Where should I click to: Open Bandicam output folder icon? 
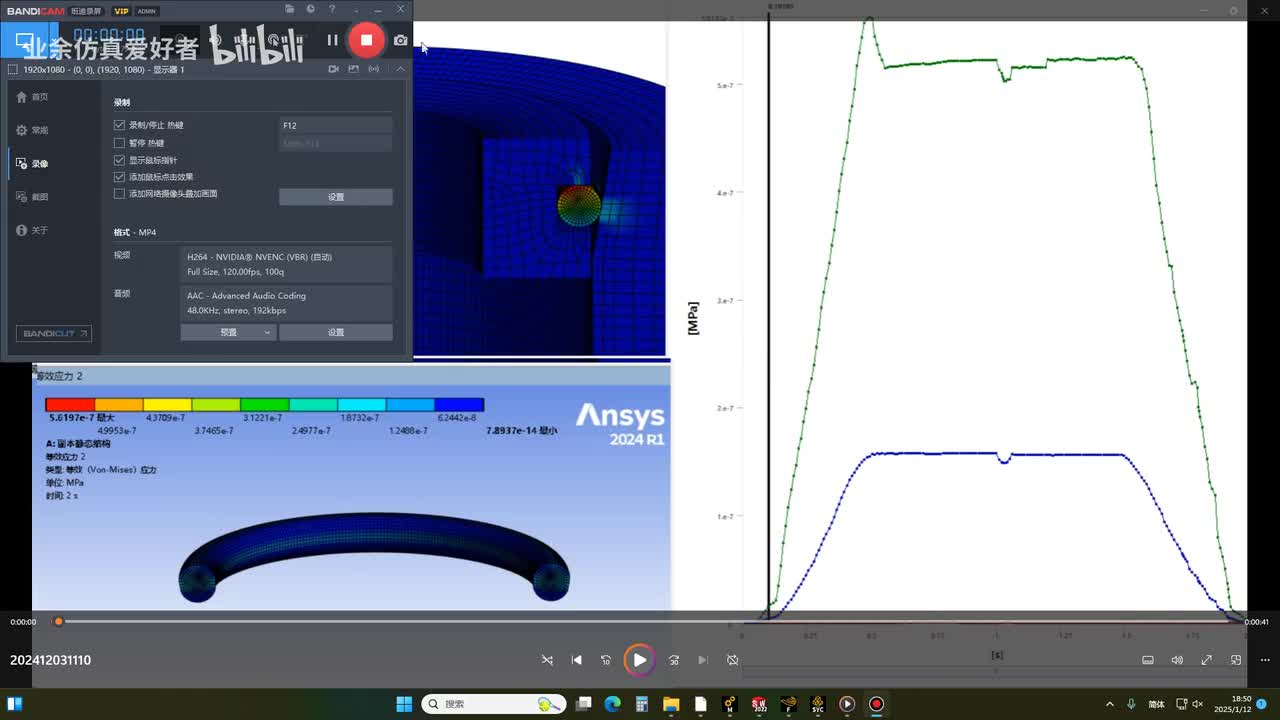click(x=289, y=10)
